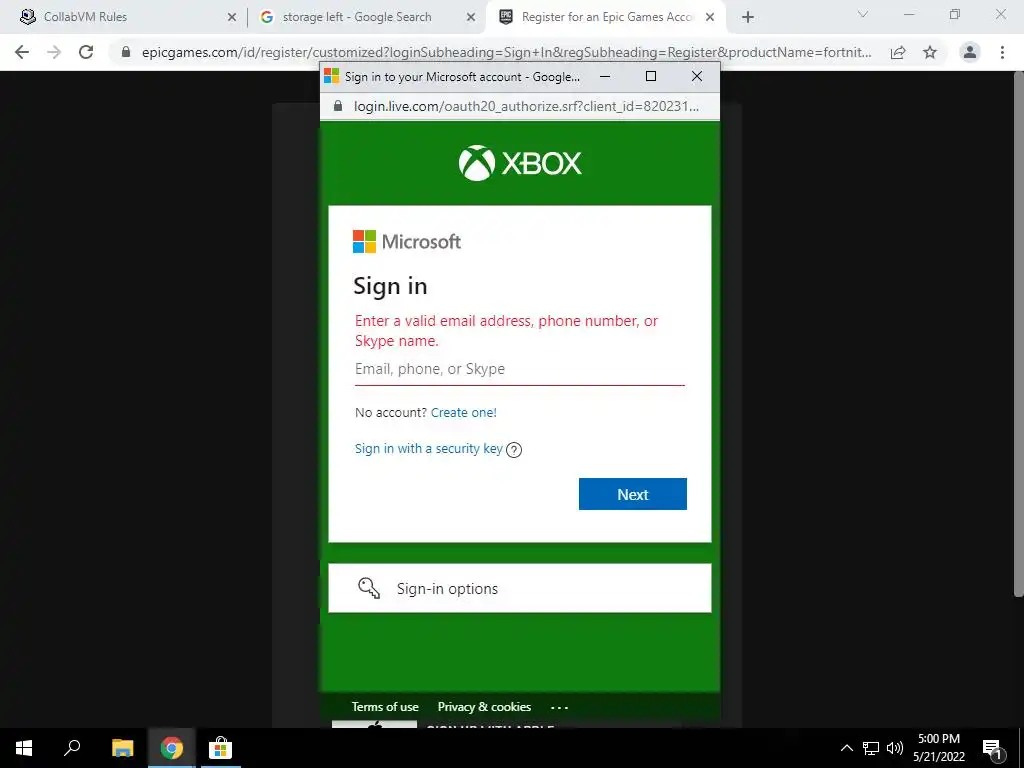Screen dimensions: 1024x768
Task: Reload the Epic Games page
Action: coord(86,52)
